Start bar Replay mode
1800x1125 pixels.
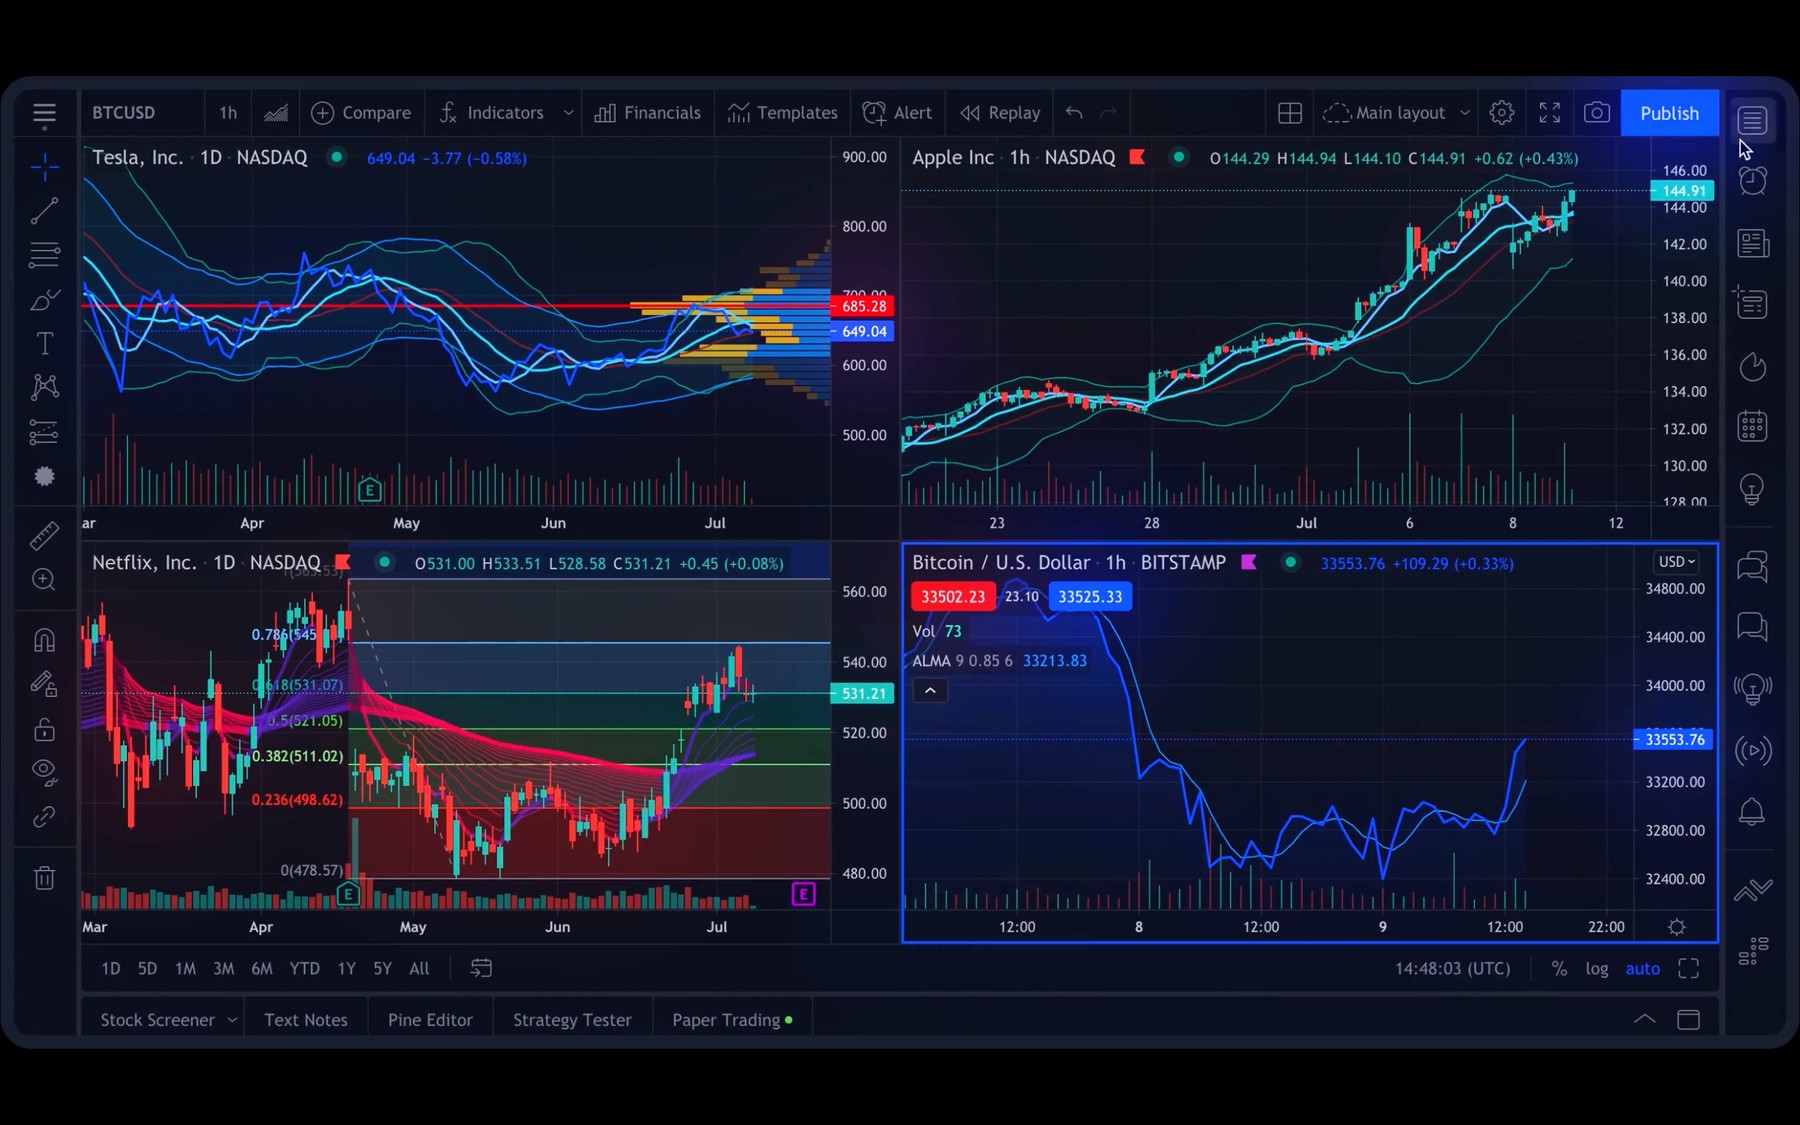tap(1000, 113)
